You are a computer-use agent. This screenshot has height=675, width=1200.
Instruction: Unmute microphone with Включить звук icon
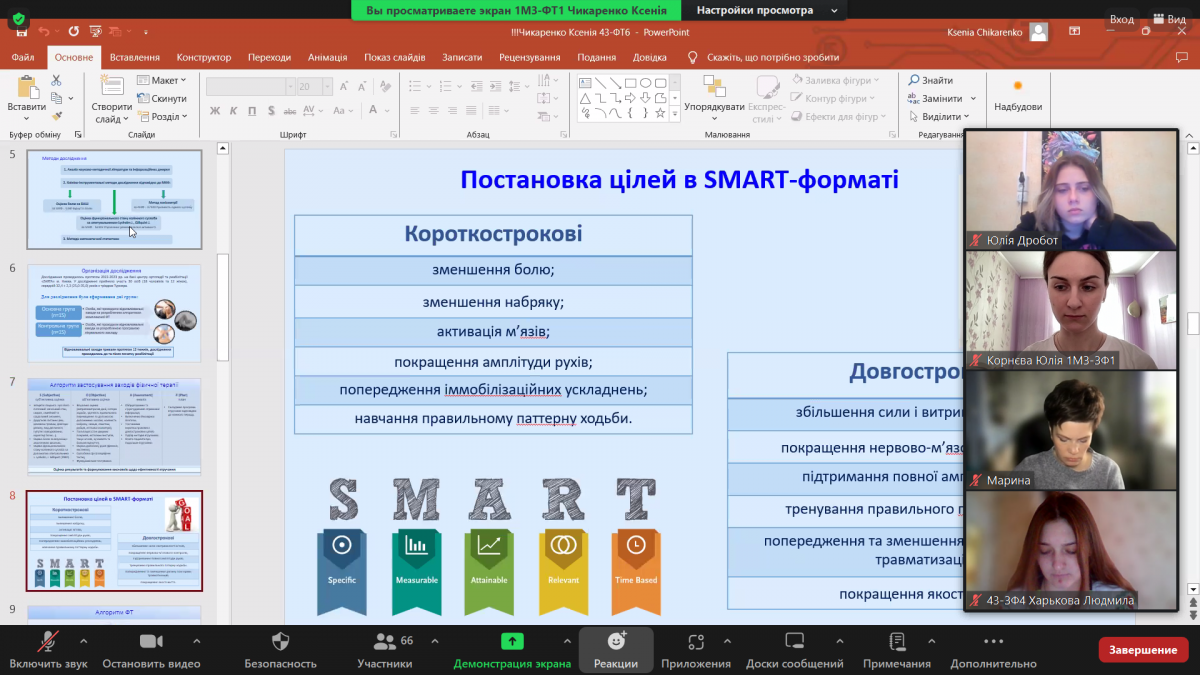(48, 641)
